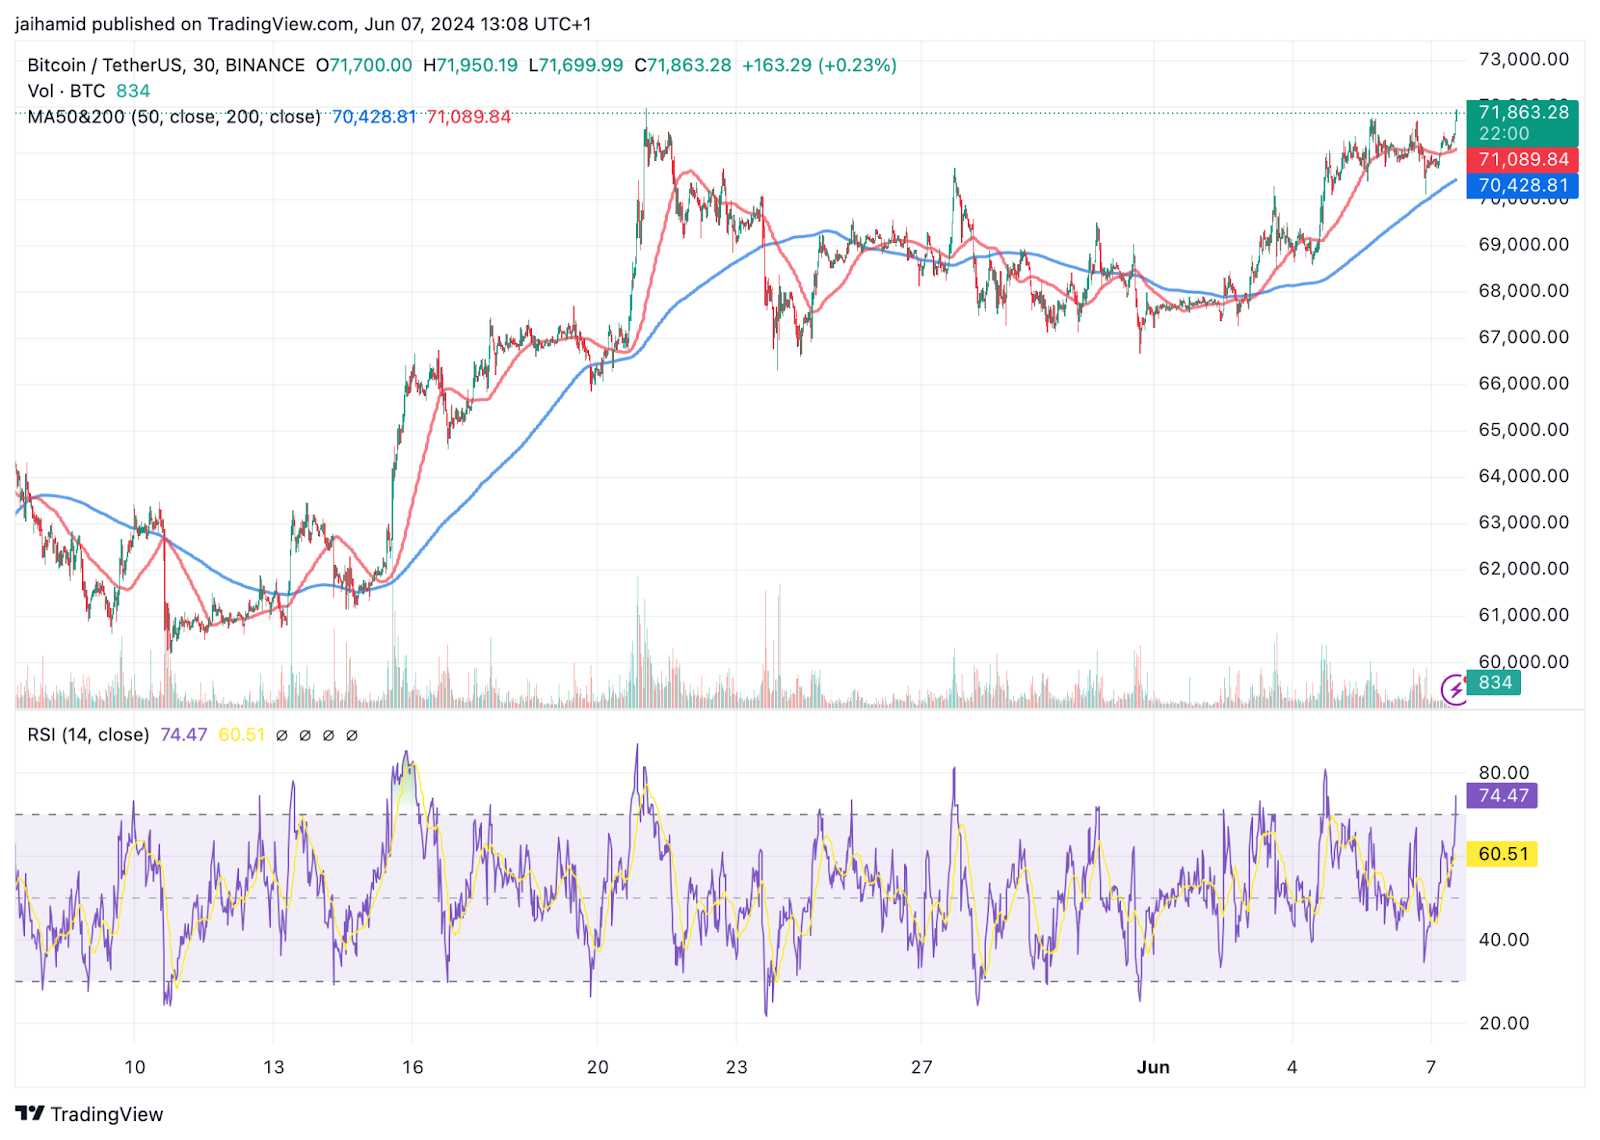This screenshot has width=1600, height=1140.
Task: Click the purple RSI value 74.47 in legend
Action: (x=184, y=735)
